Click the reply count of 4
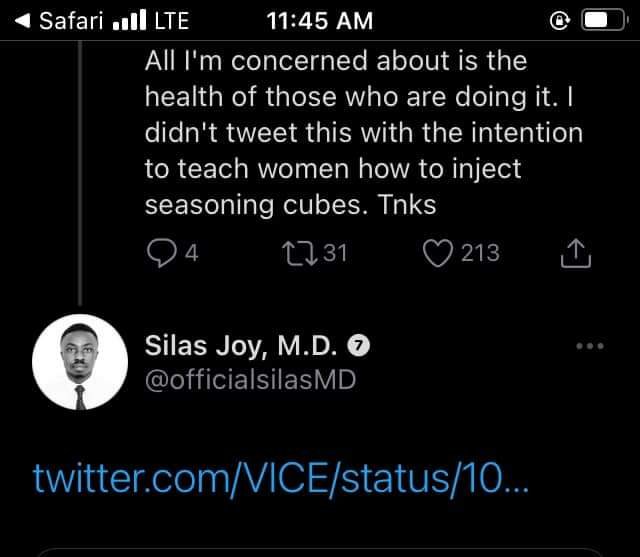The image size is (640, 557). click(192, 253)
